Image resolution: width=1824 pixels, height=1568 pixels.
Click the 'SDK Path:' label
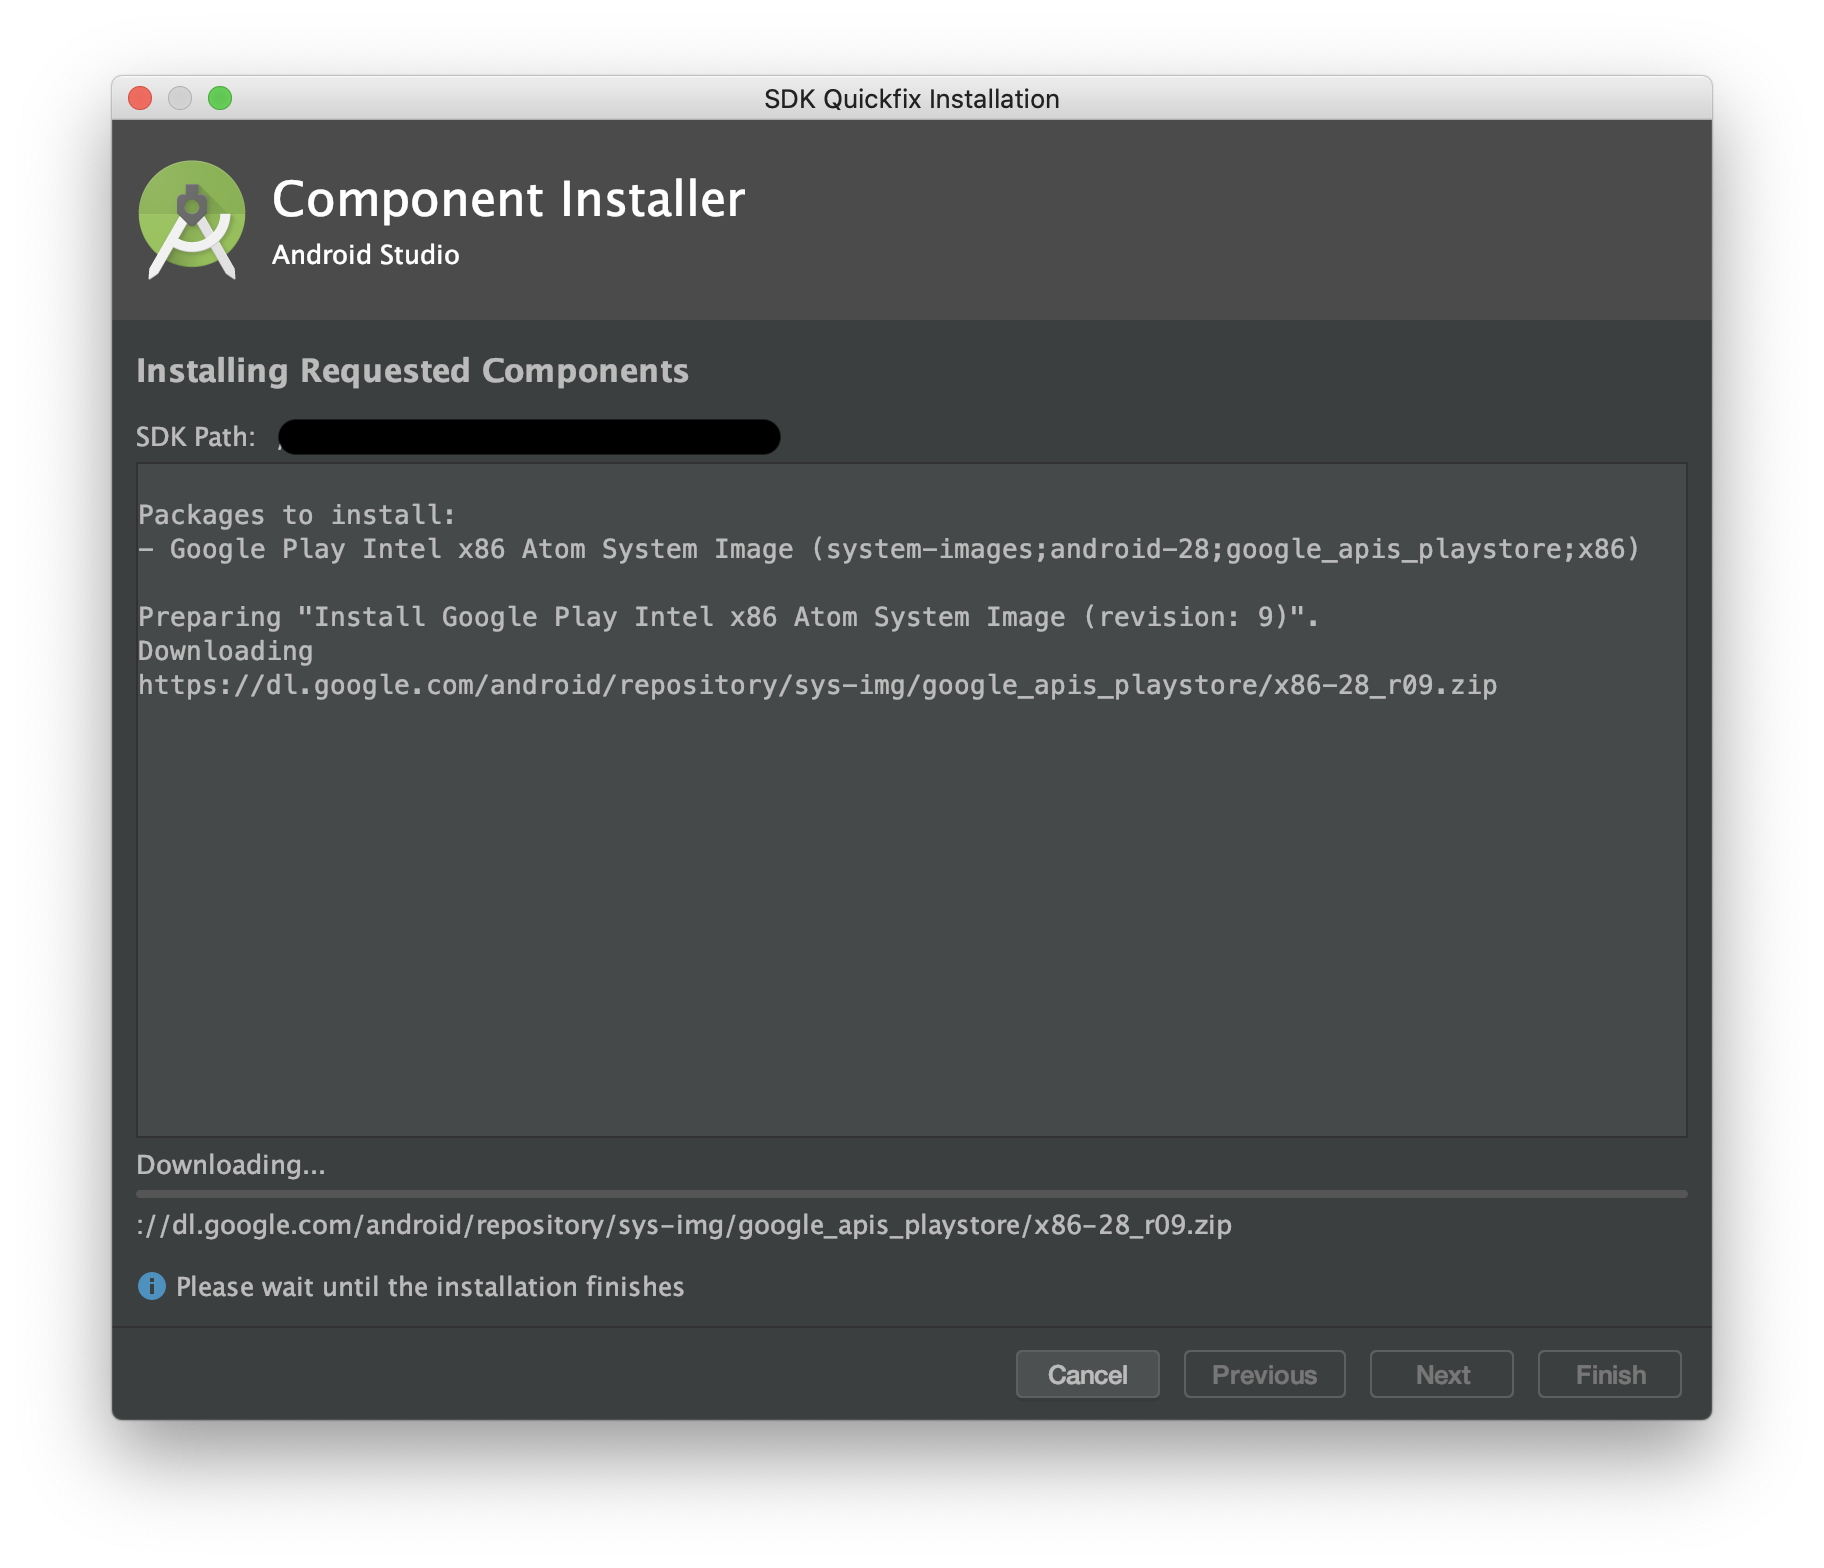(x=196, y=437)
